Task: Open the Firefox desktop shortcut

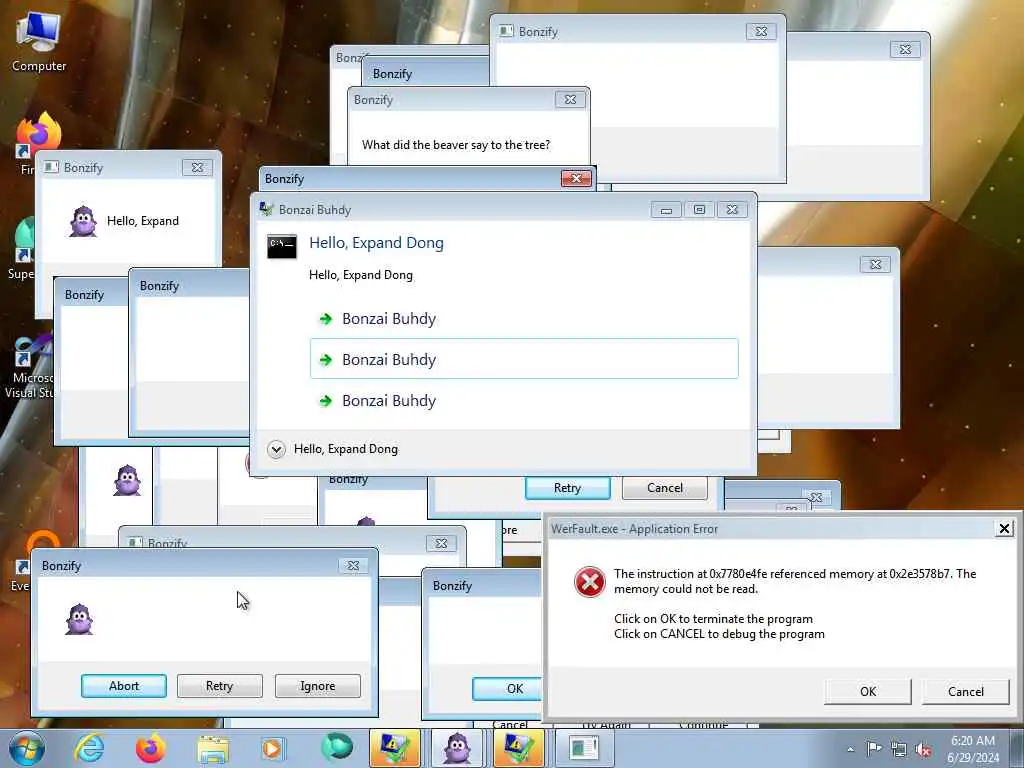Action: 37,142
